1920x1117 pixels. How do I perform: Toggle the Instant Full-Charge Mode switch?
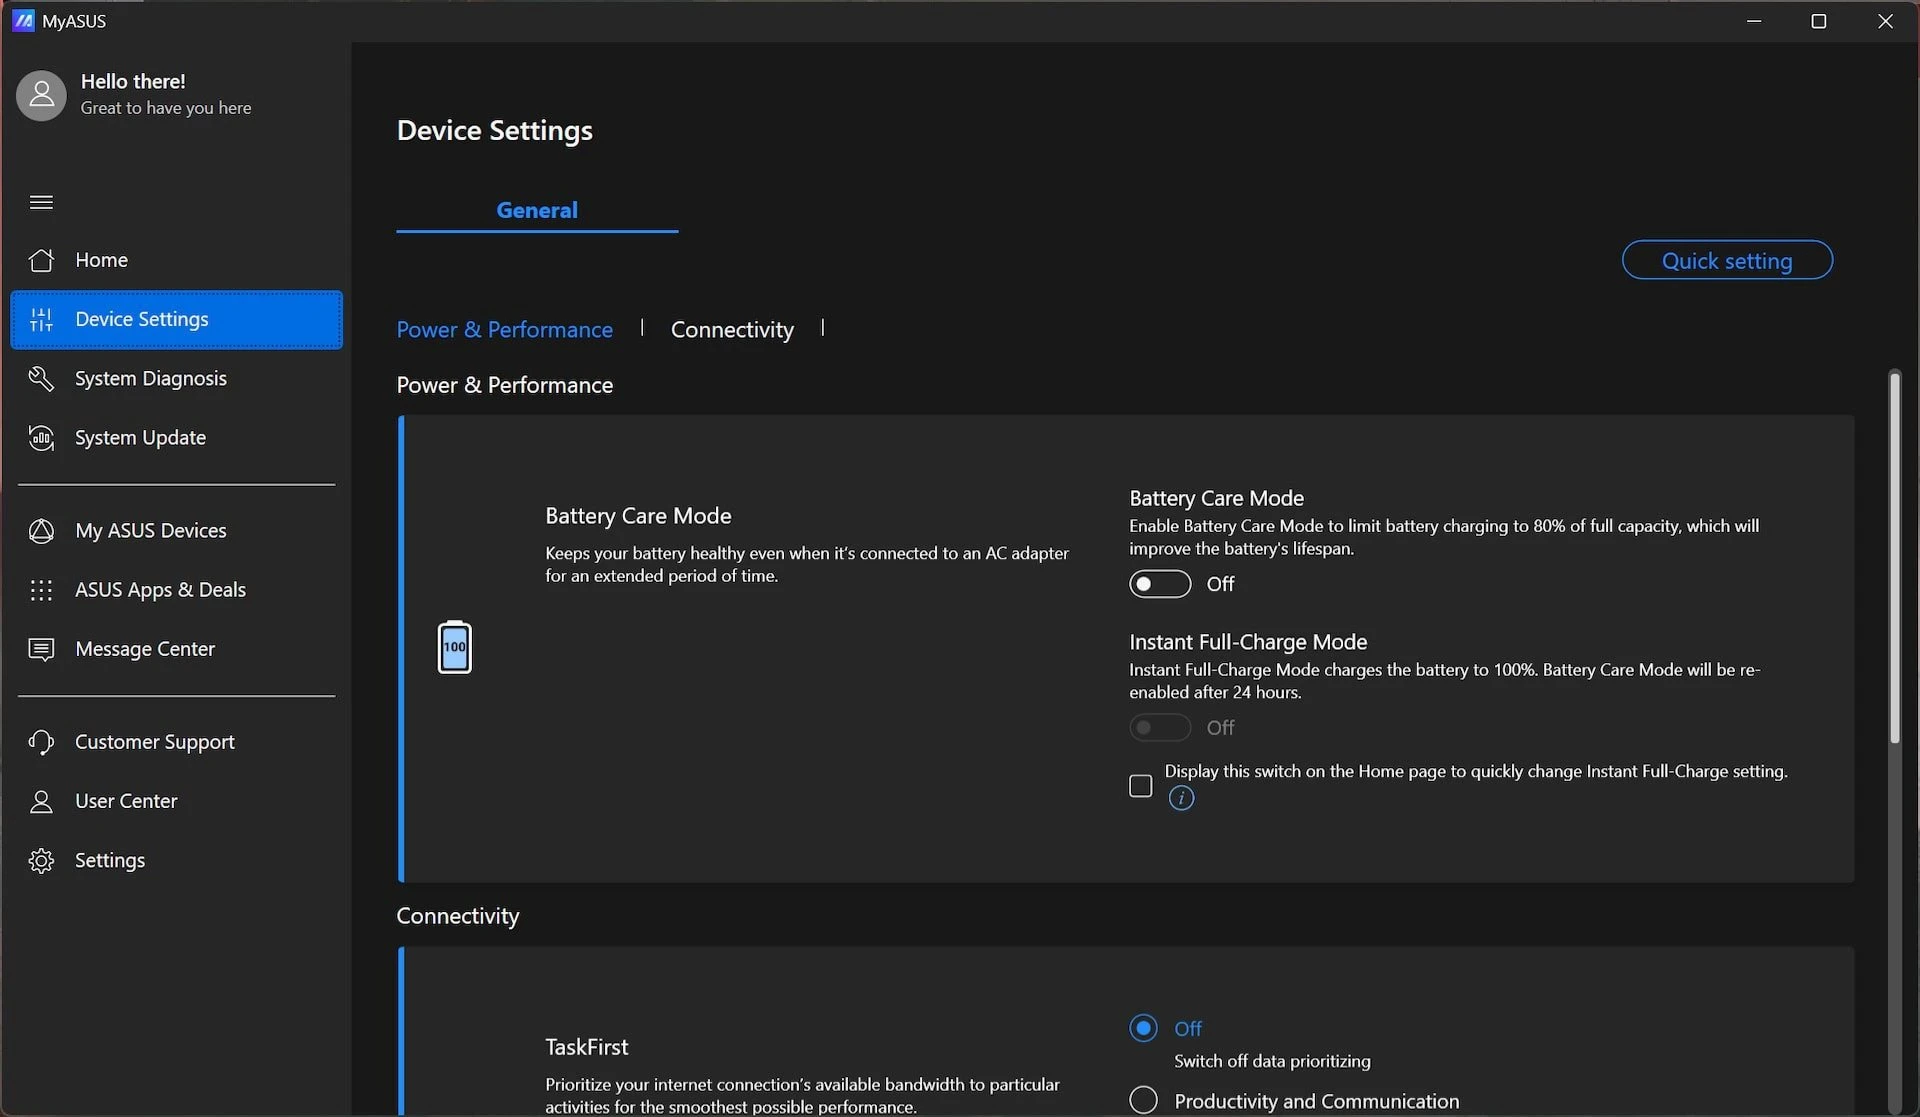tap(1160, 727)
